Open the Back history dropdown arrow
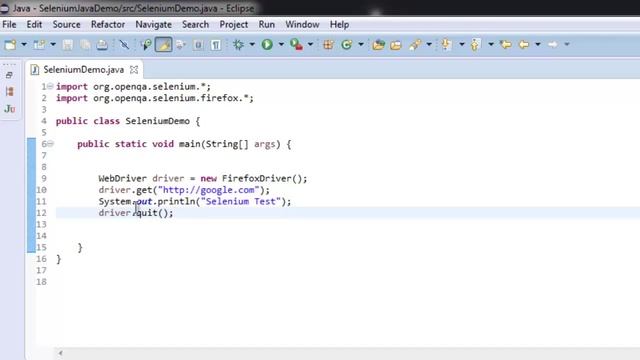Viewport: 640px width, 360px height. click(x=538, y=44)
